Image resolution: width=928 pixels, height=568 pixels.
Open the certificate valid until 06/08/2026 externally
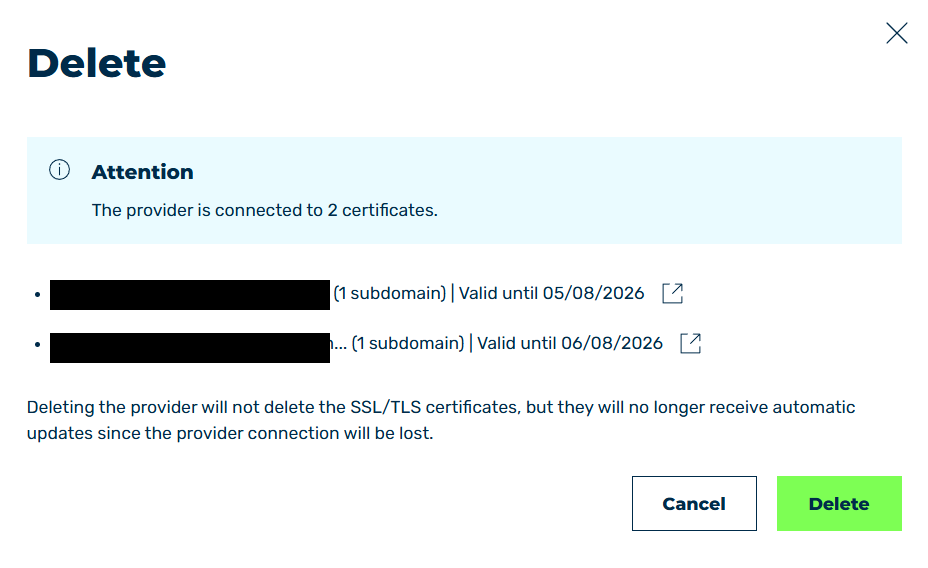[x=691, y=343]
